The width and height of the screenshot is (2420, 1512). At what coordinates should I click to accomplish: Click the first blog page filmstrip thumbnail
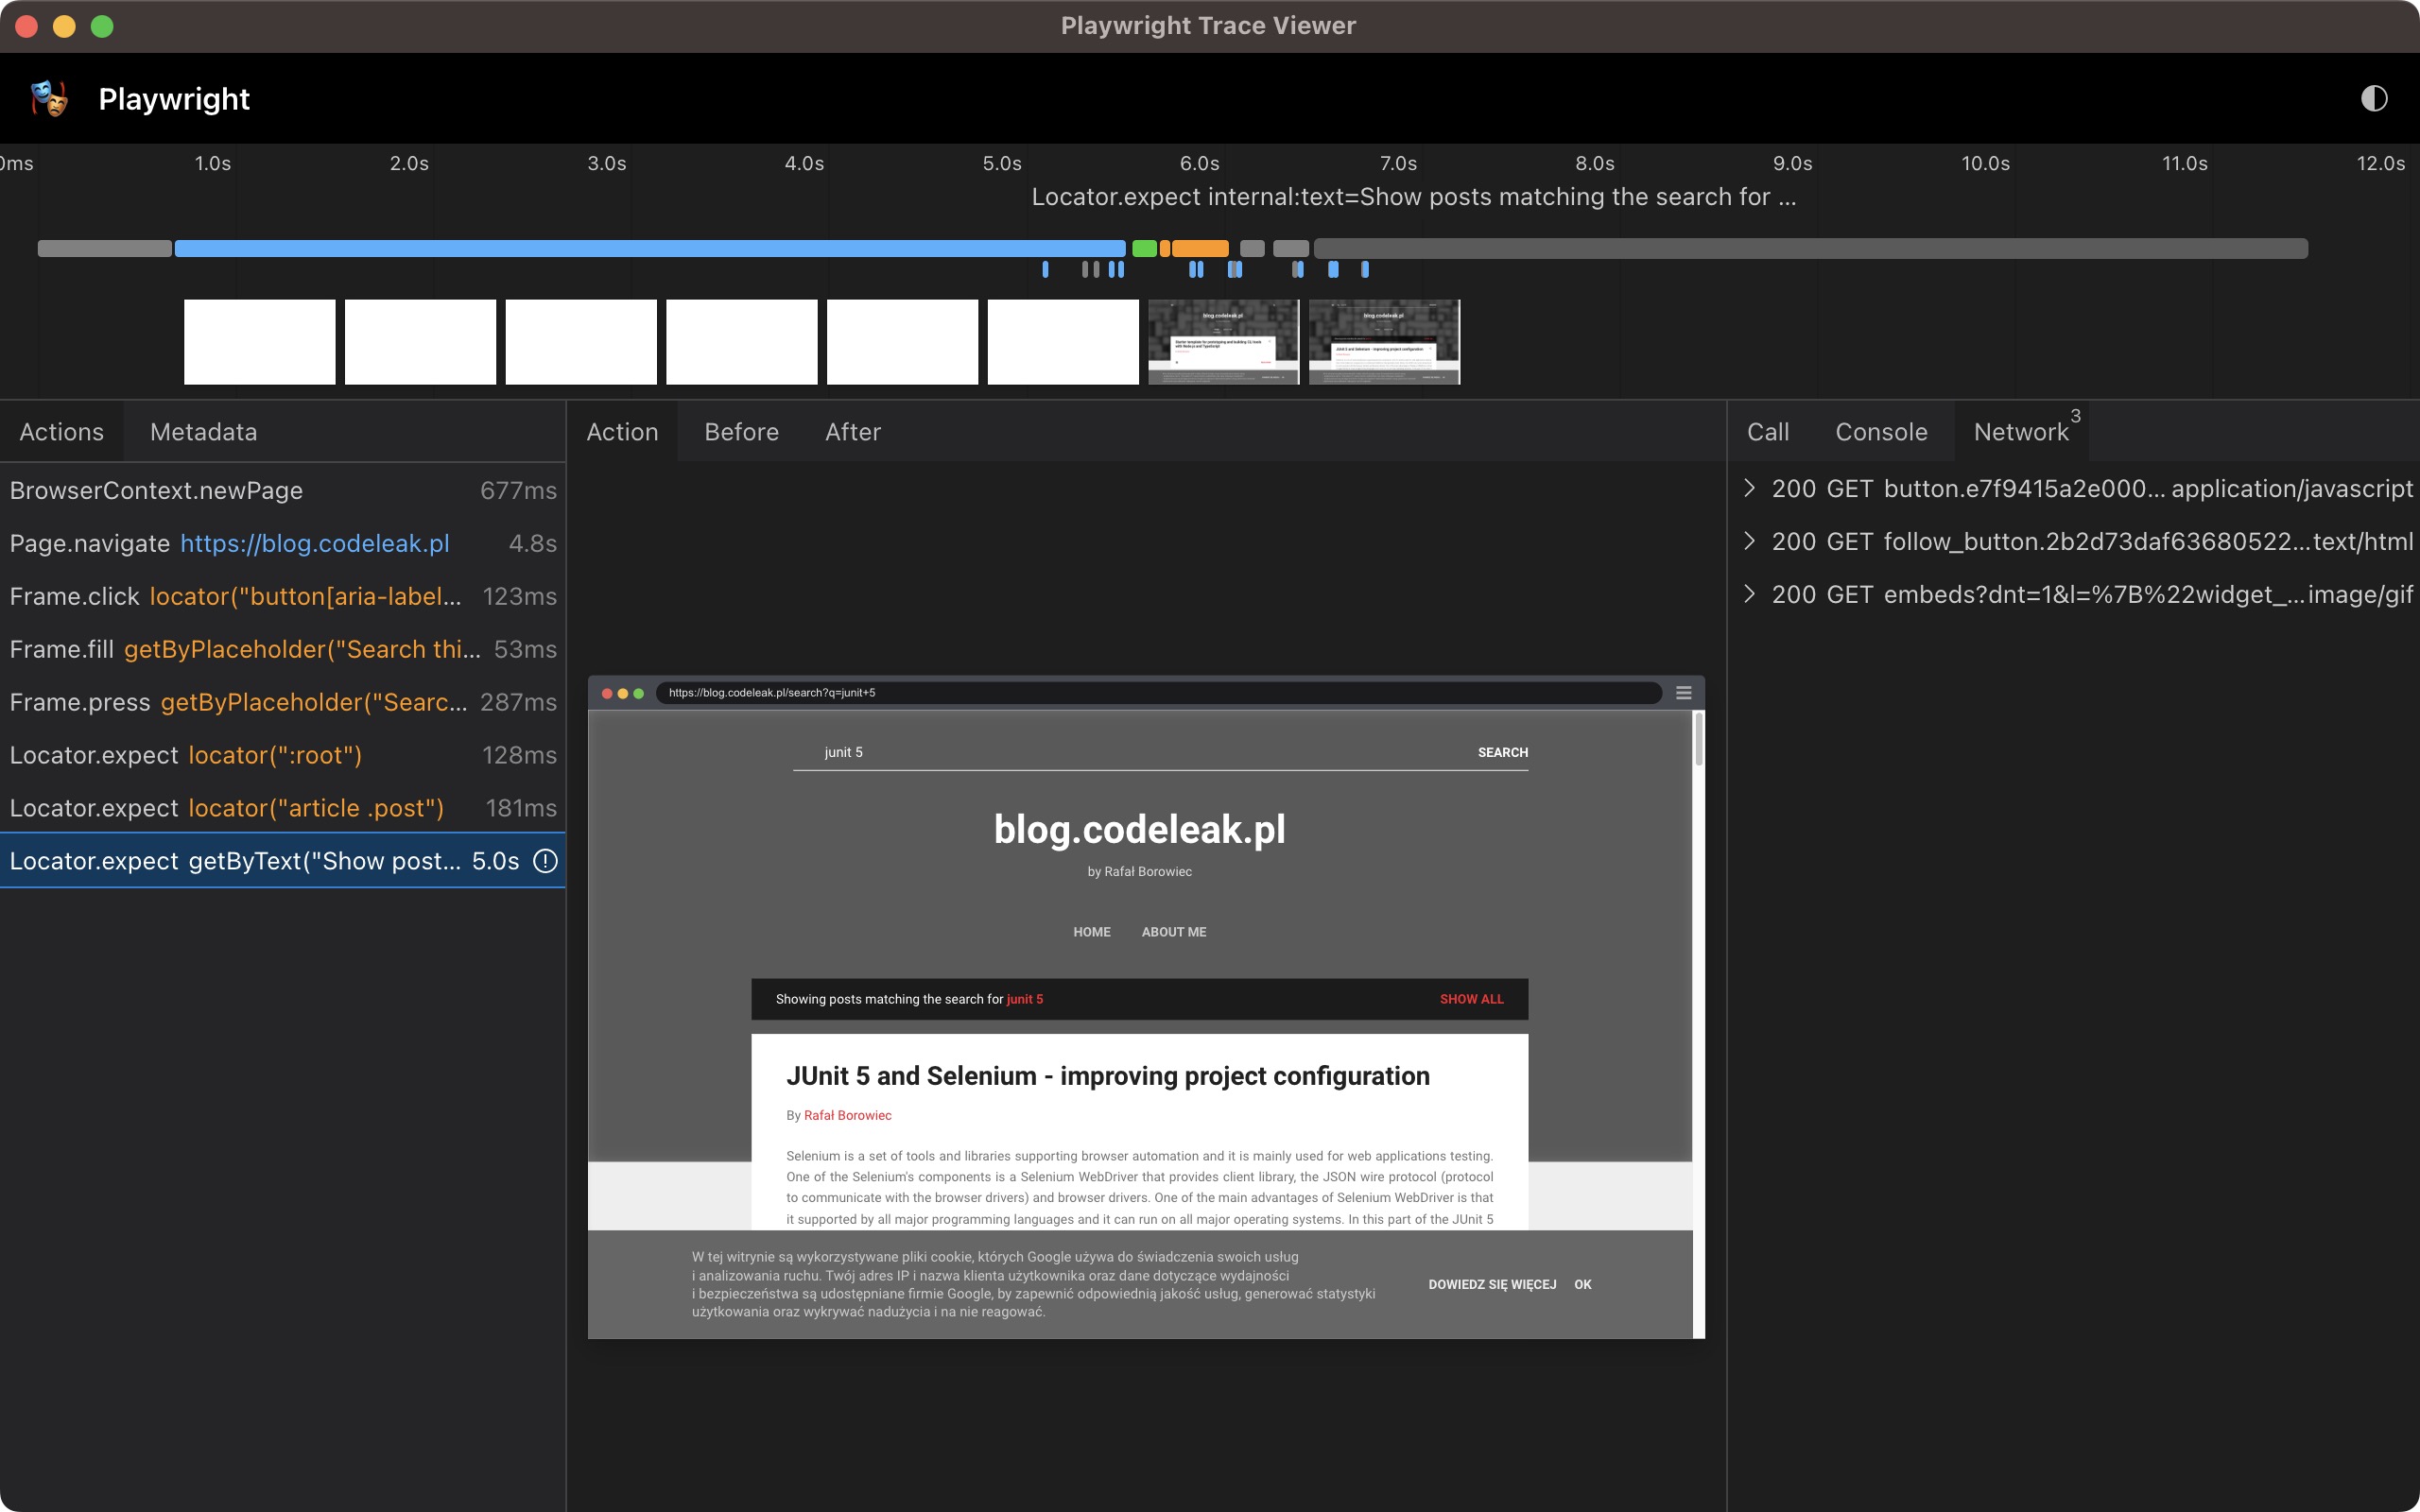tap(1224, 341)
